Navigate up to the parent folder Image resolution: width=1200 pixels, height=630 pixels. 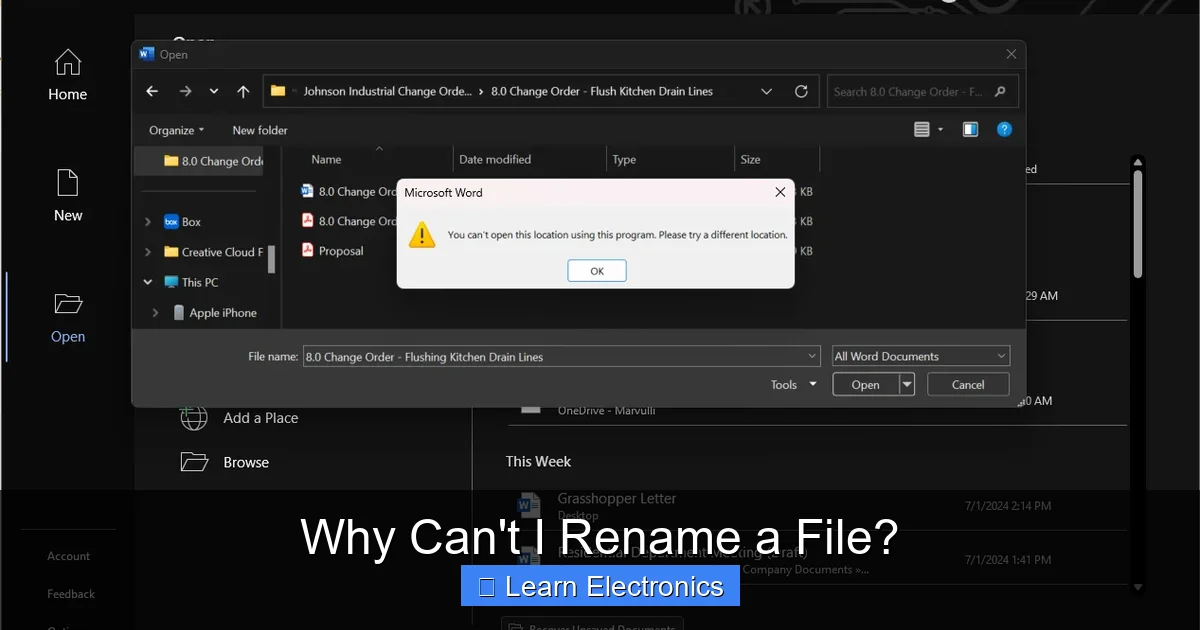click(x=242, y=91)
